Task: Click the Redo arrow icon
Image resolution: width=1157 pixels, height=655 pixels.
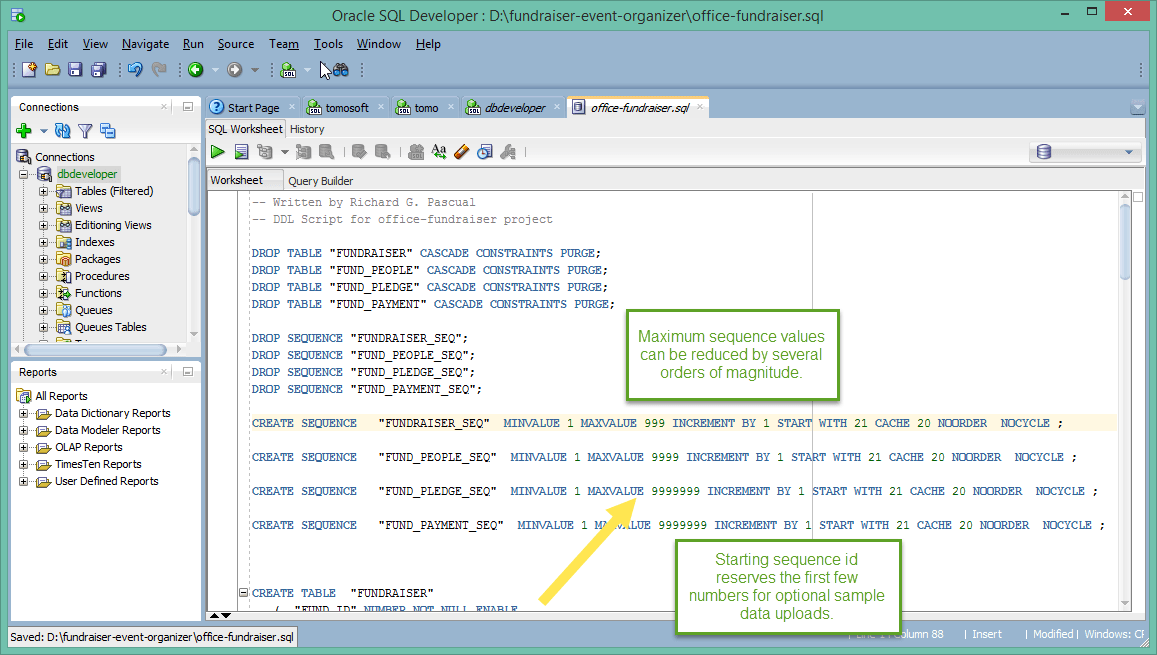Action: tap(159, 69)
